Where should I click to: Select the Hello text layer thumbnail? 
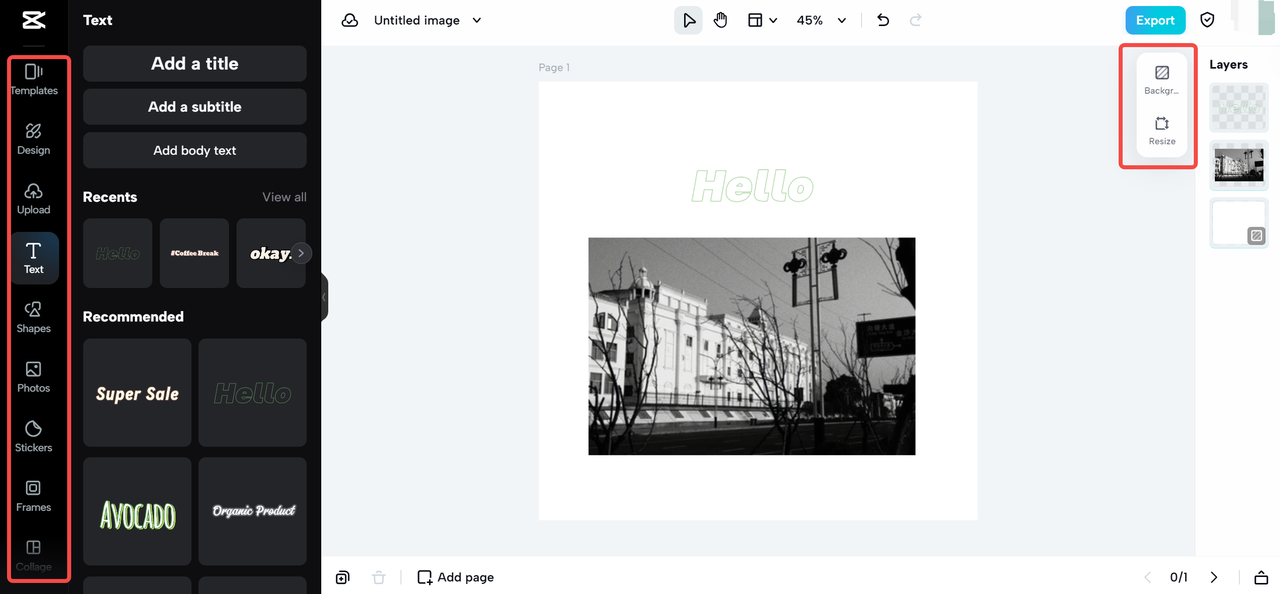click(x=1239, y=108)
